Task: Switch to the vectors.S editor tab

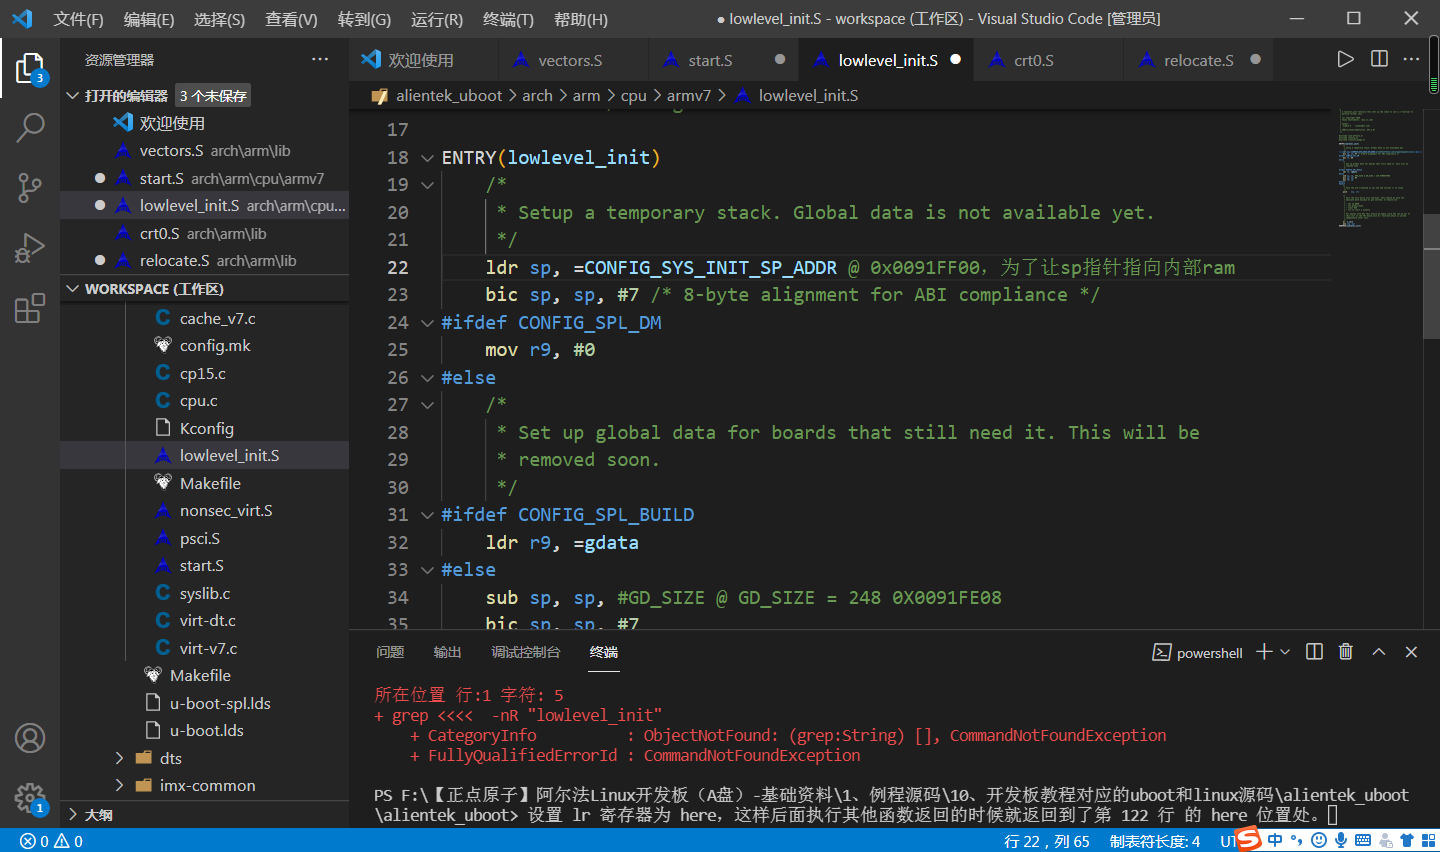Action: coord(573,60)
